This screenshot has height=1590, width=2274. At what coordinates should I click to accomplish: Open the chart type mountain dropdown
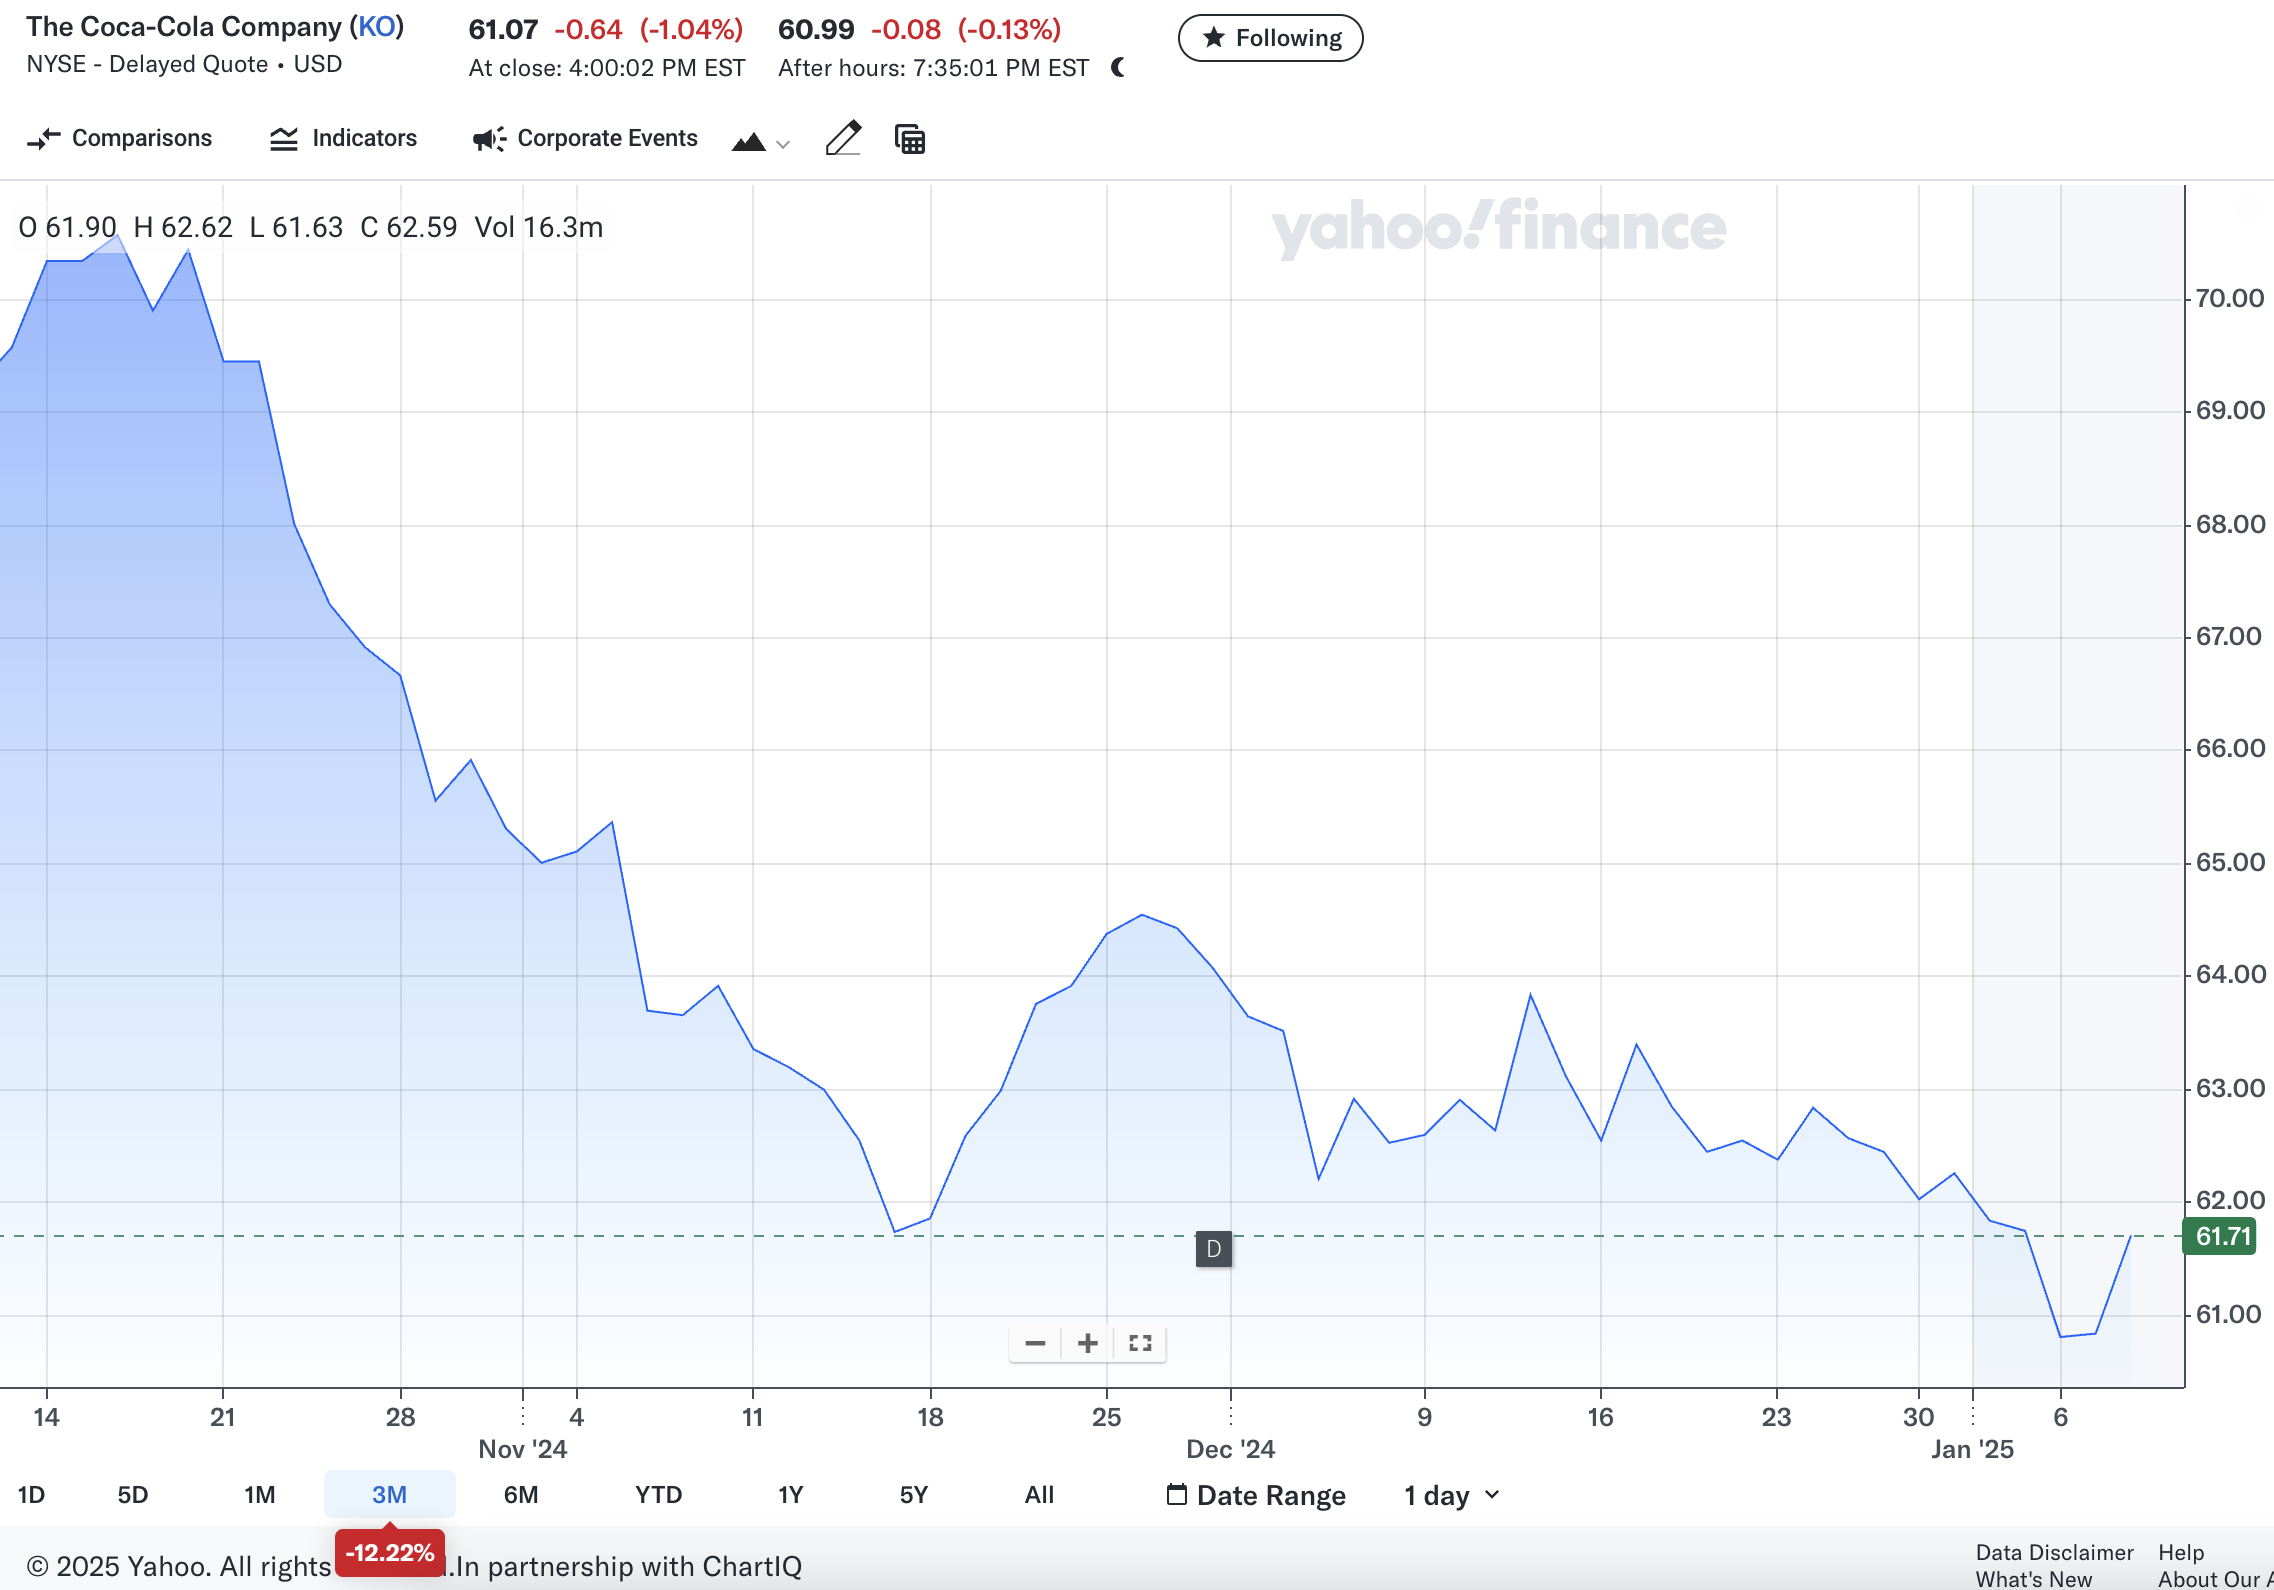tap(760, 142)
